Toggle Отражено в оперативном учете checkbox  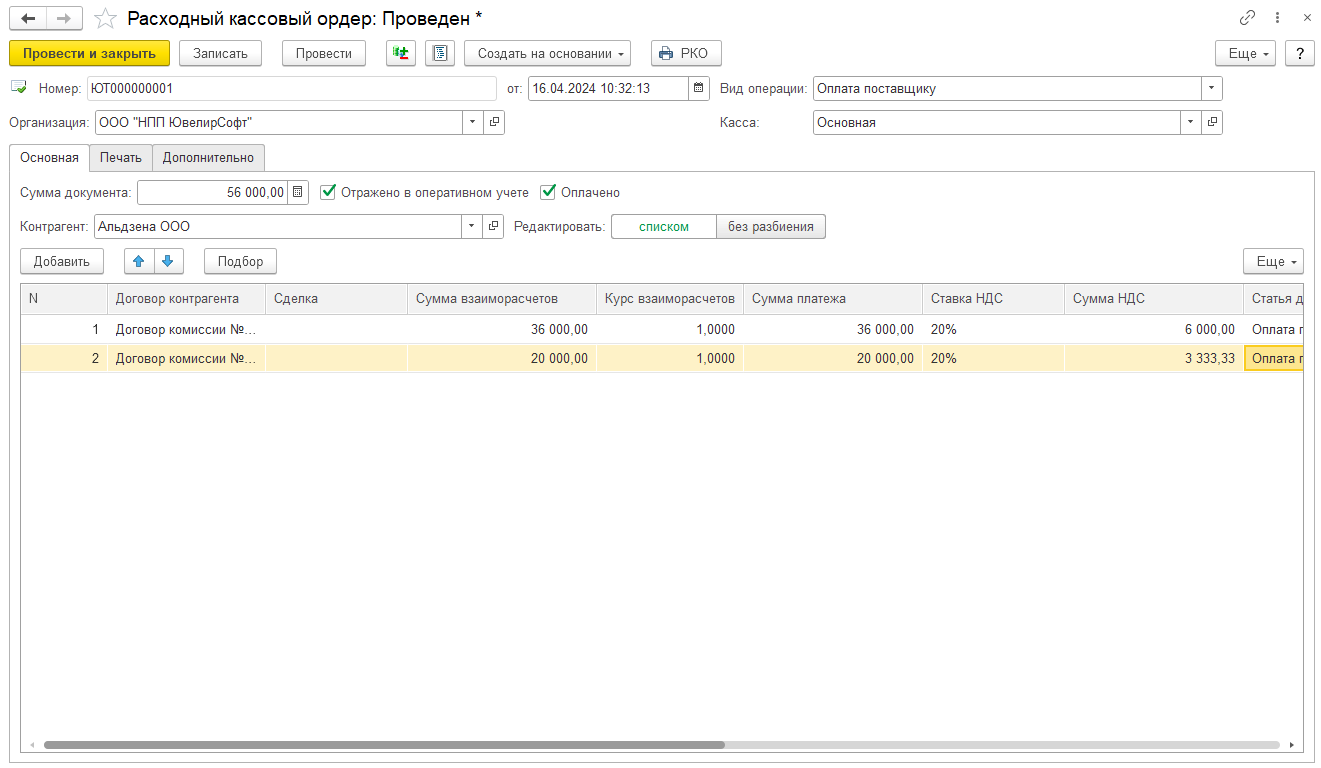point(328,192)
